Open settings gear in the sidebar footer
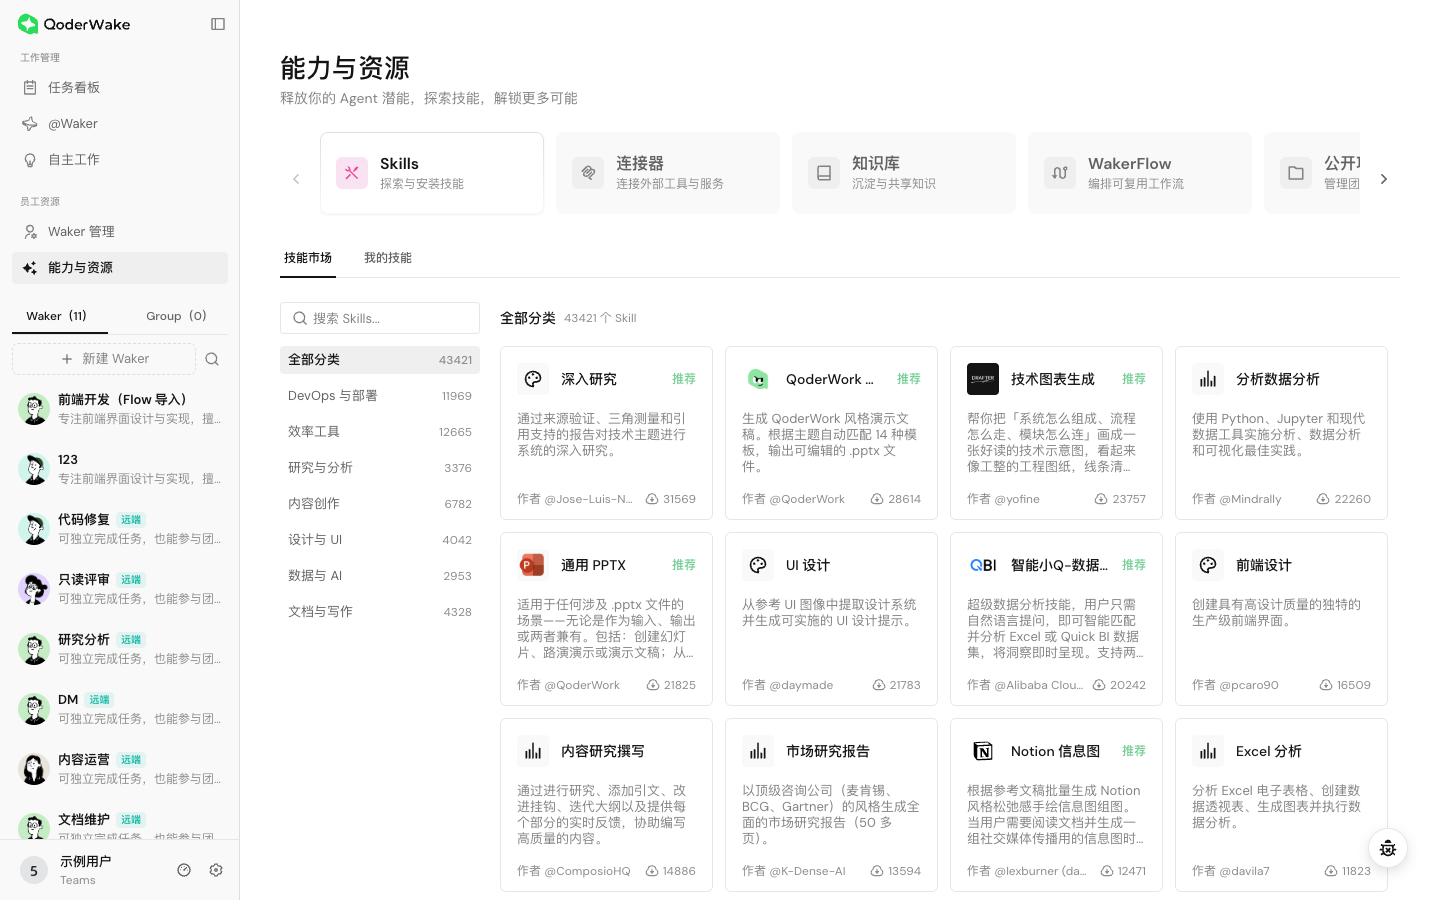This screenshot has height=900, width=1440. [x=216, y=870]
